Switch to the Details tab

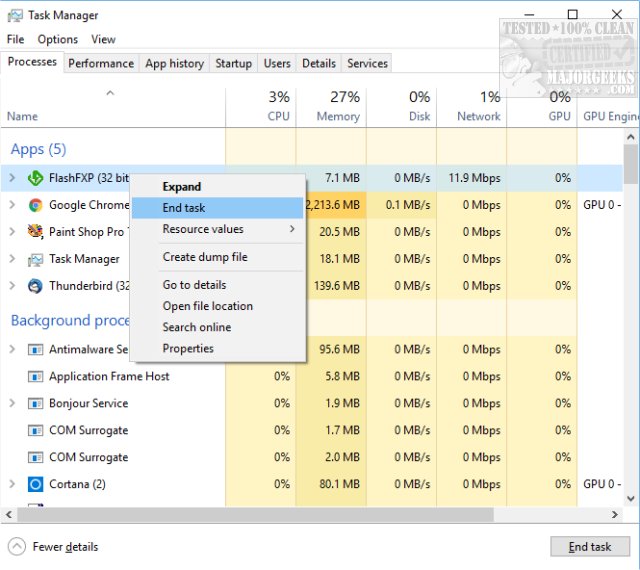coord(319,64)
